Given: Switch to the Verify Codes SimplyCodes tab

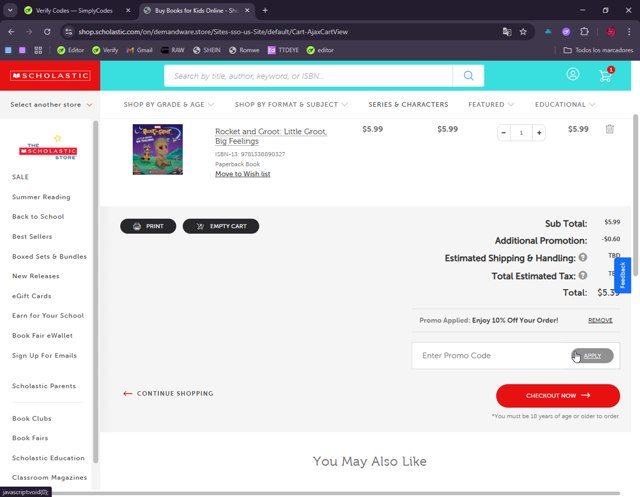Looking at the screenshot, I should coord(74,11).
